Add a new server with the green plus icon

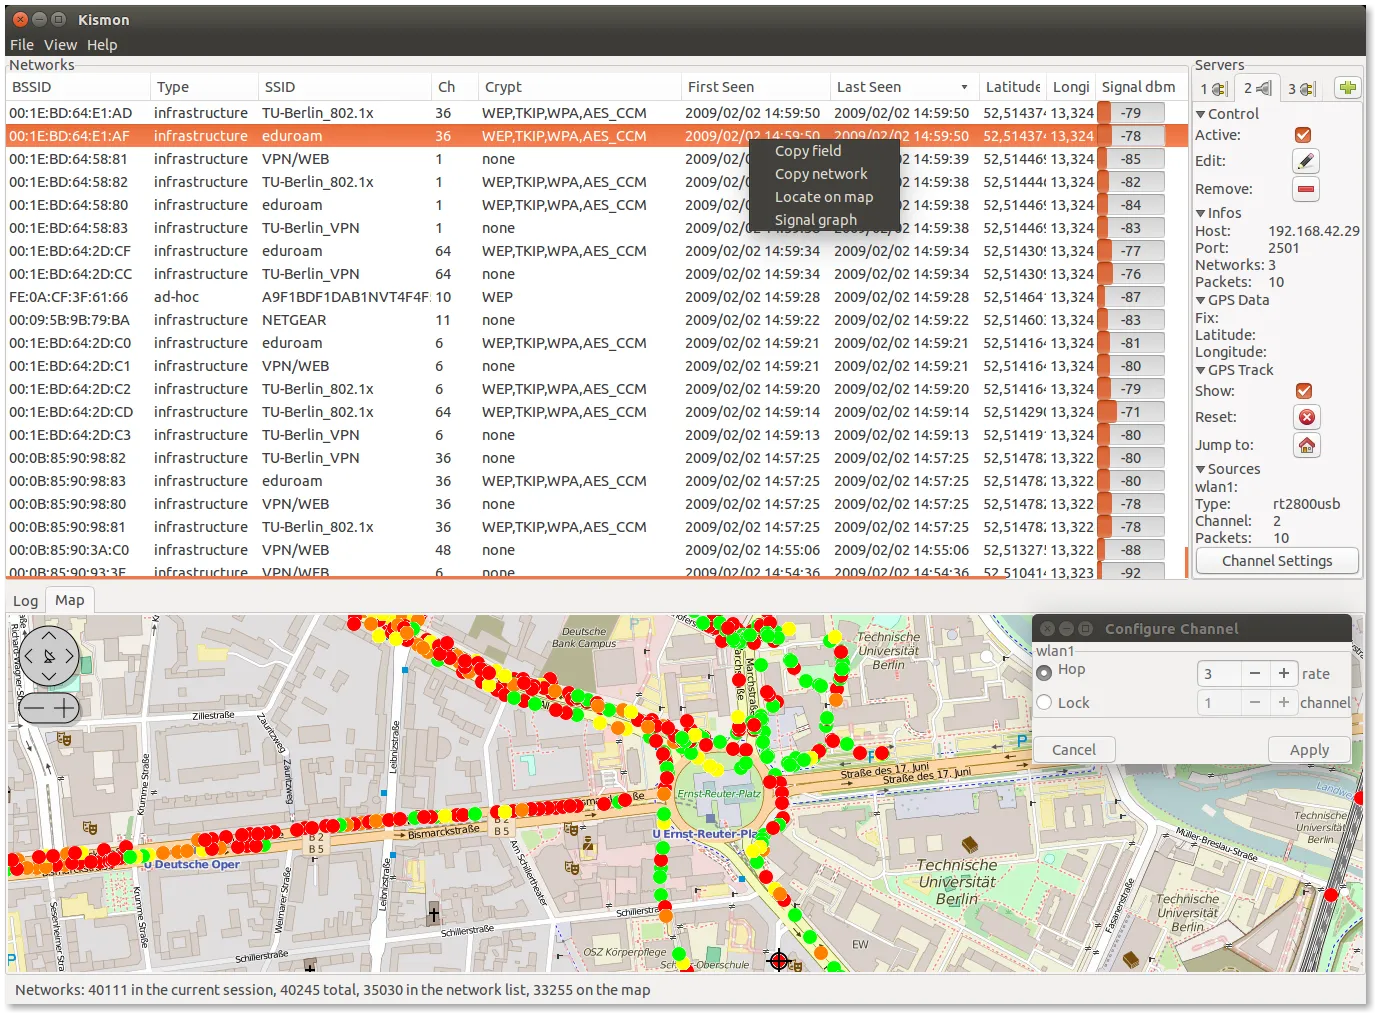(x=1346, y=88)
